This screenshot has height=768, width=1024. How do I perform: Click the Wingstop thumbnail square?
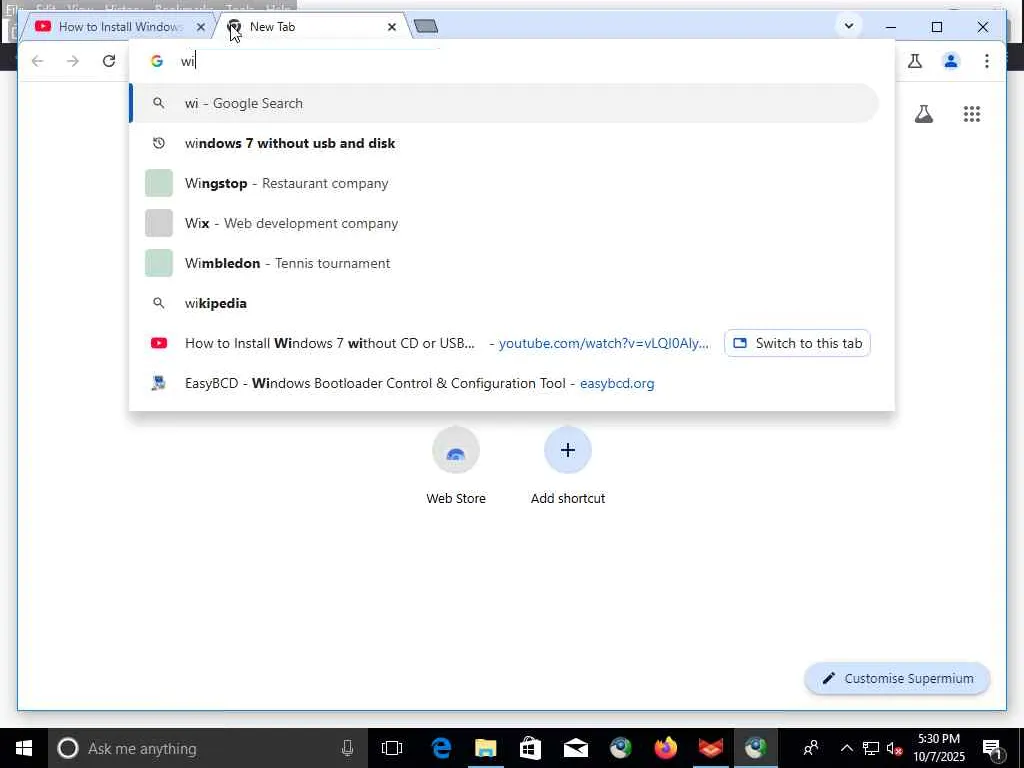click(x=159, y=183)
